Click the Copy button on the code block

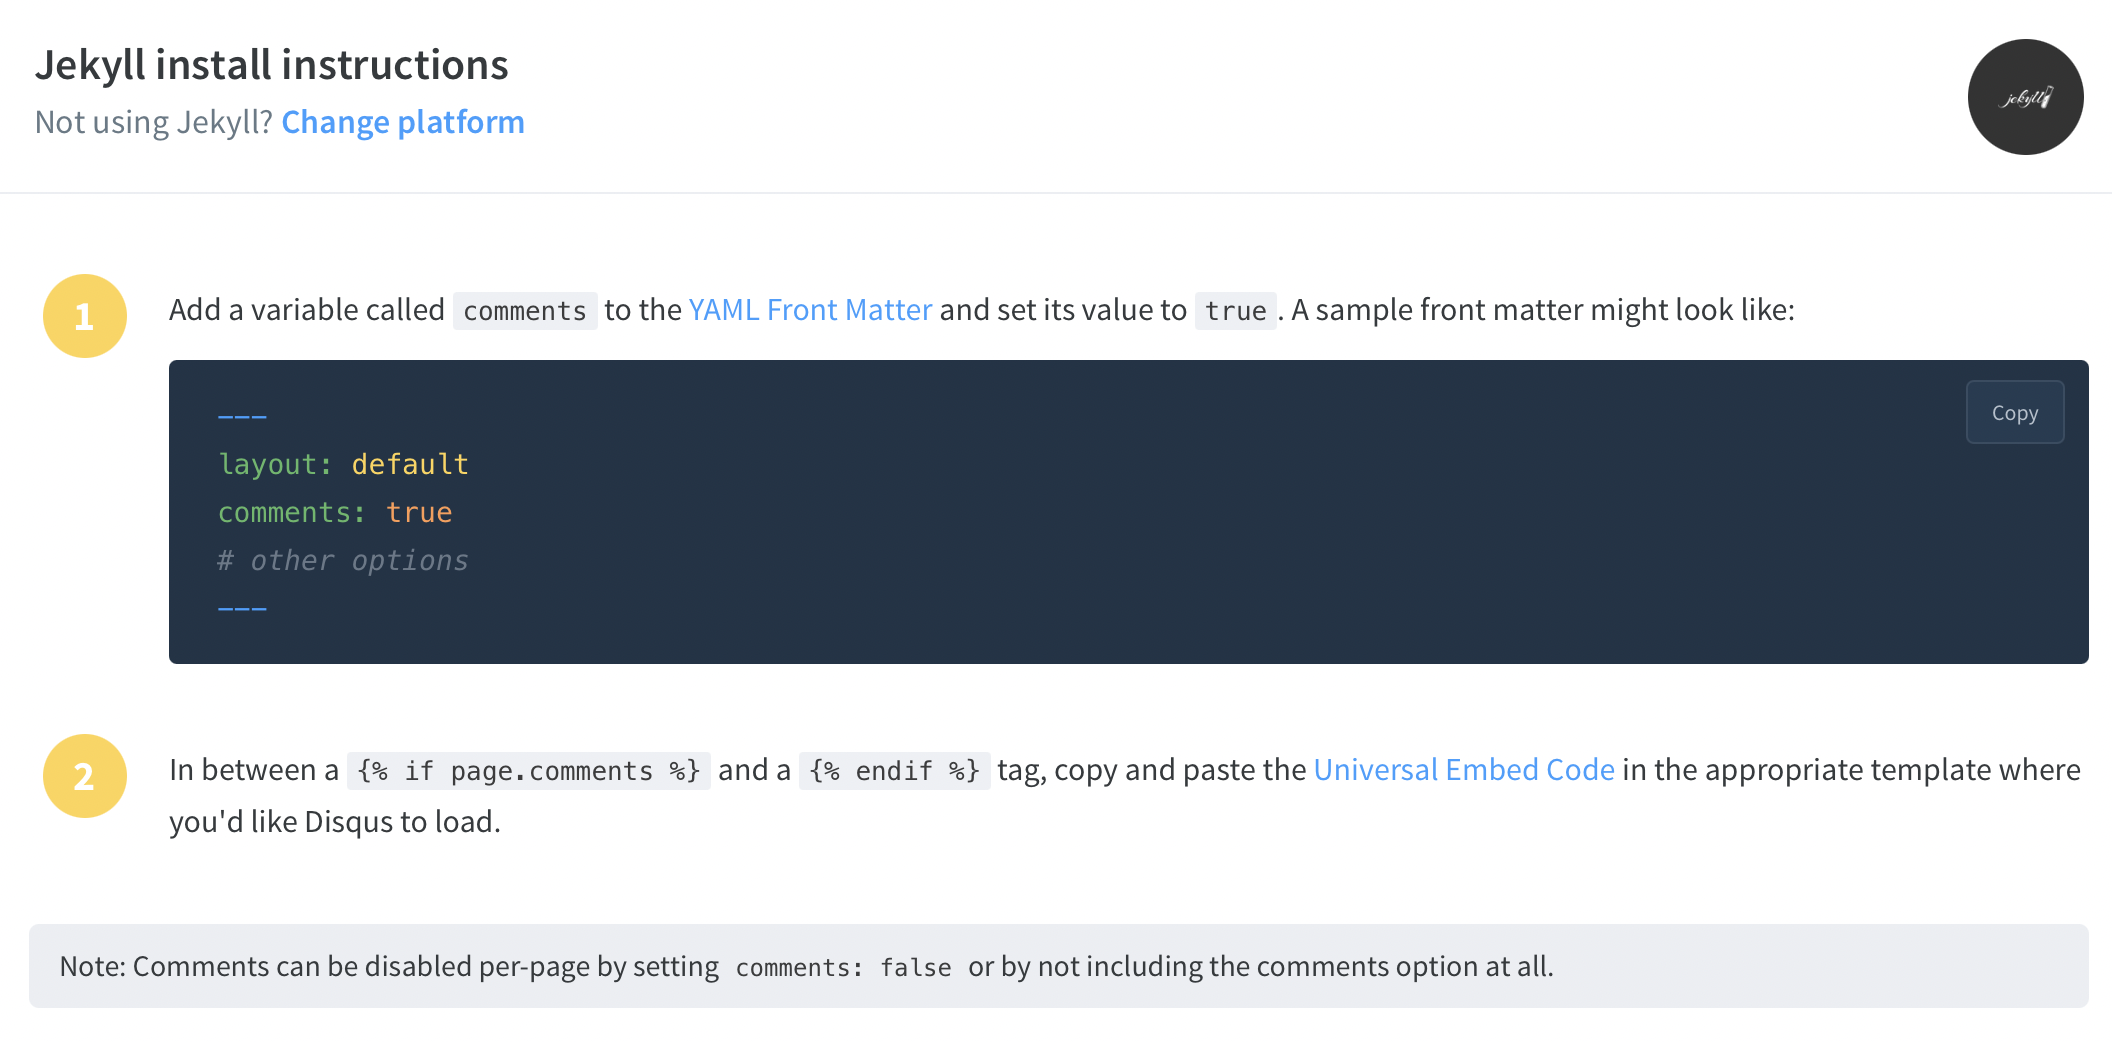(2014, 411)
